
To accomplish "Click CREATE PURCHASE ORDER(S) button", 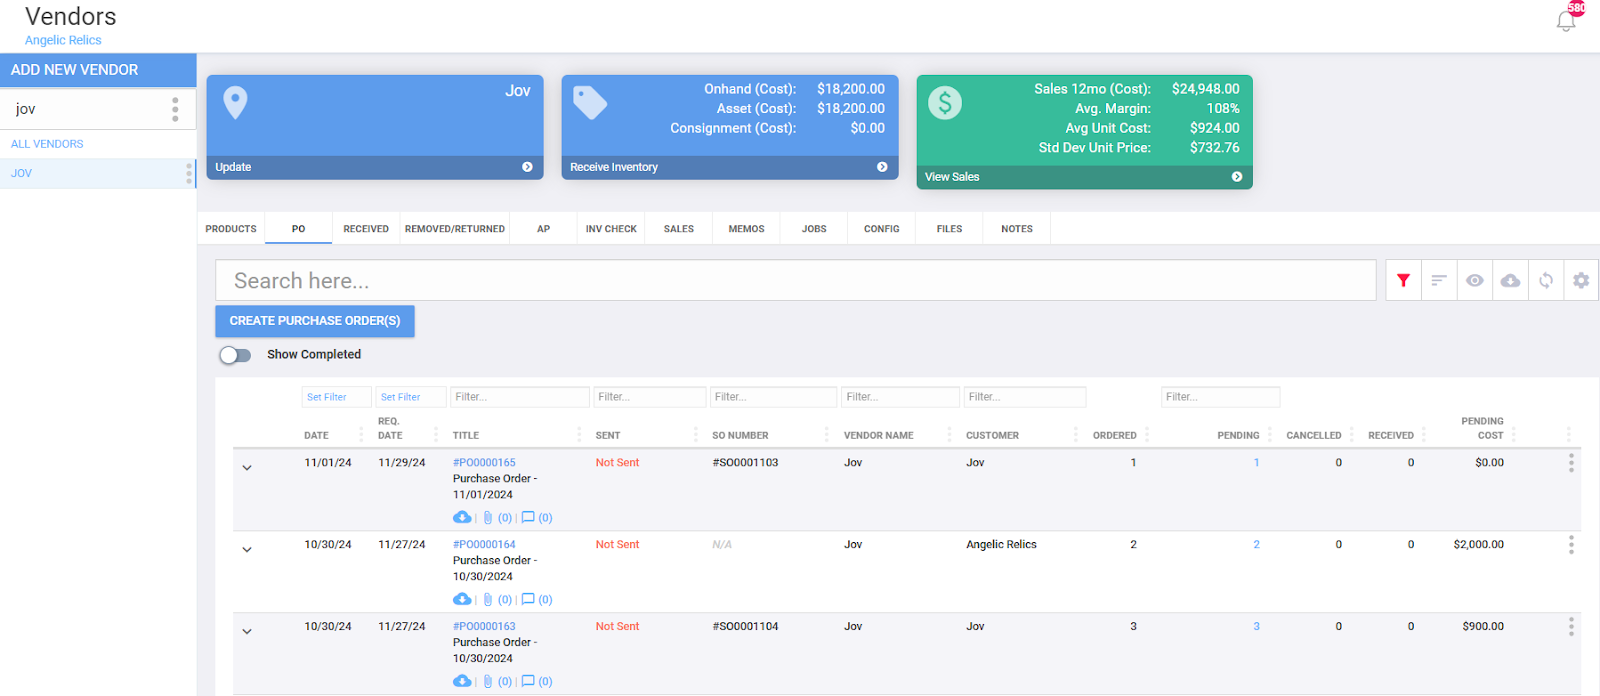I will coord(315,321).
